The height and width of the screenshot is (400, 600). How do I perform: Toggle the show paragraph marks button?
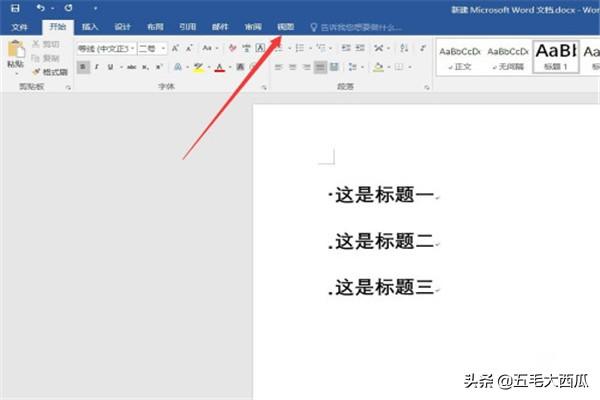click(x=422, y=48)
